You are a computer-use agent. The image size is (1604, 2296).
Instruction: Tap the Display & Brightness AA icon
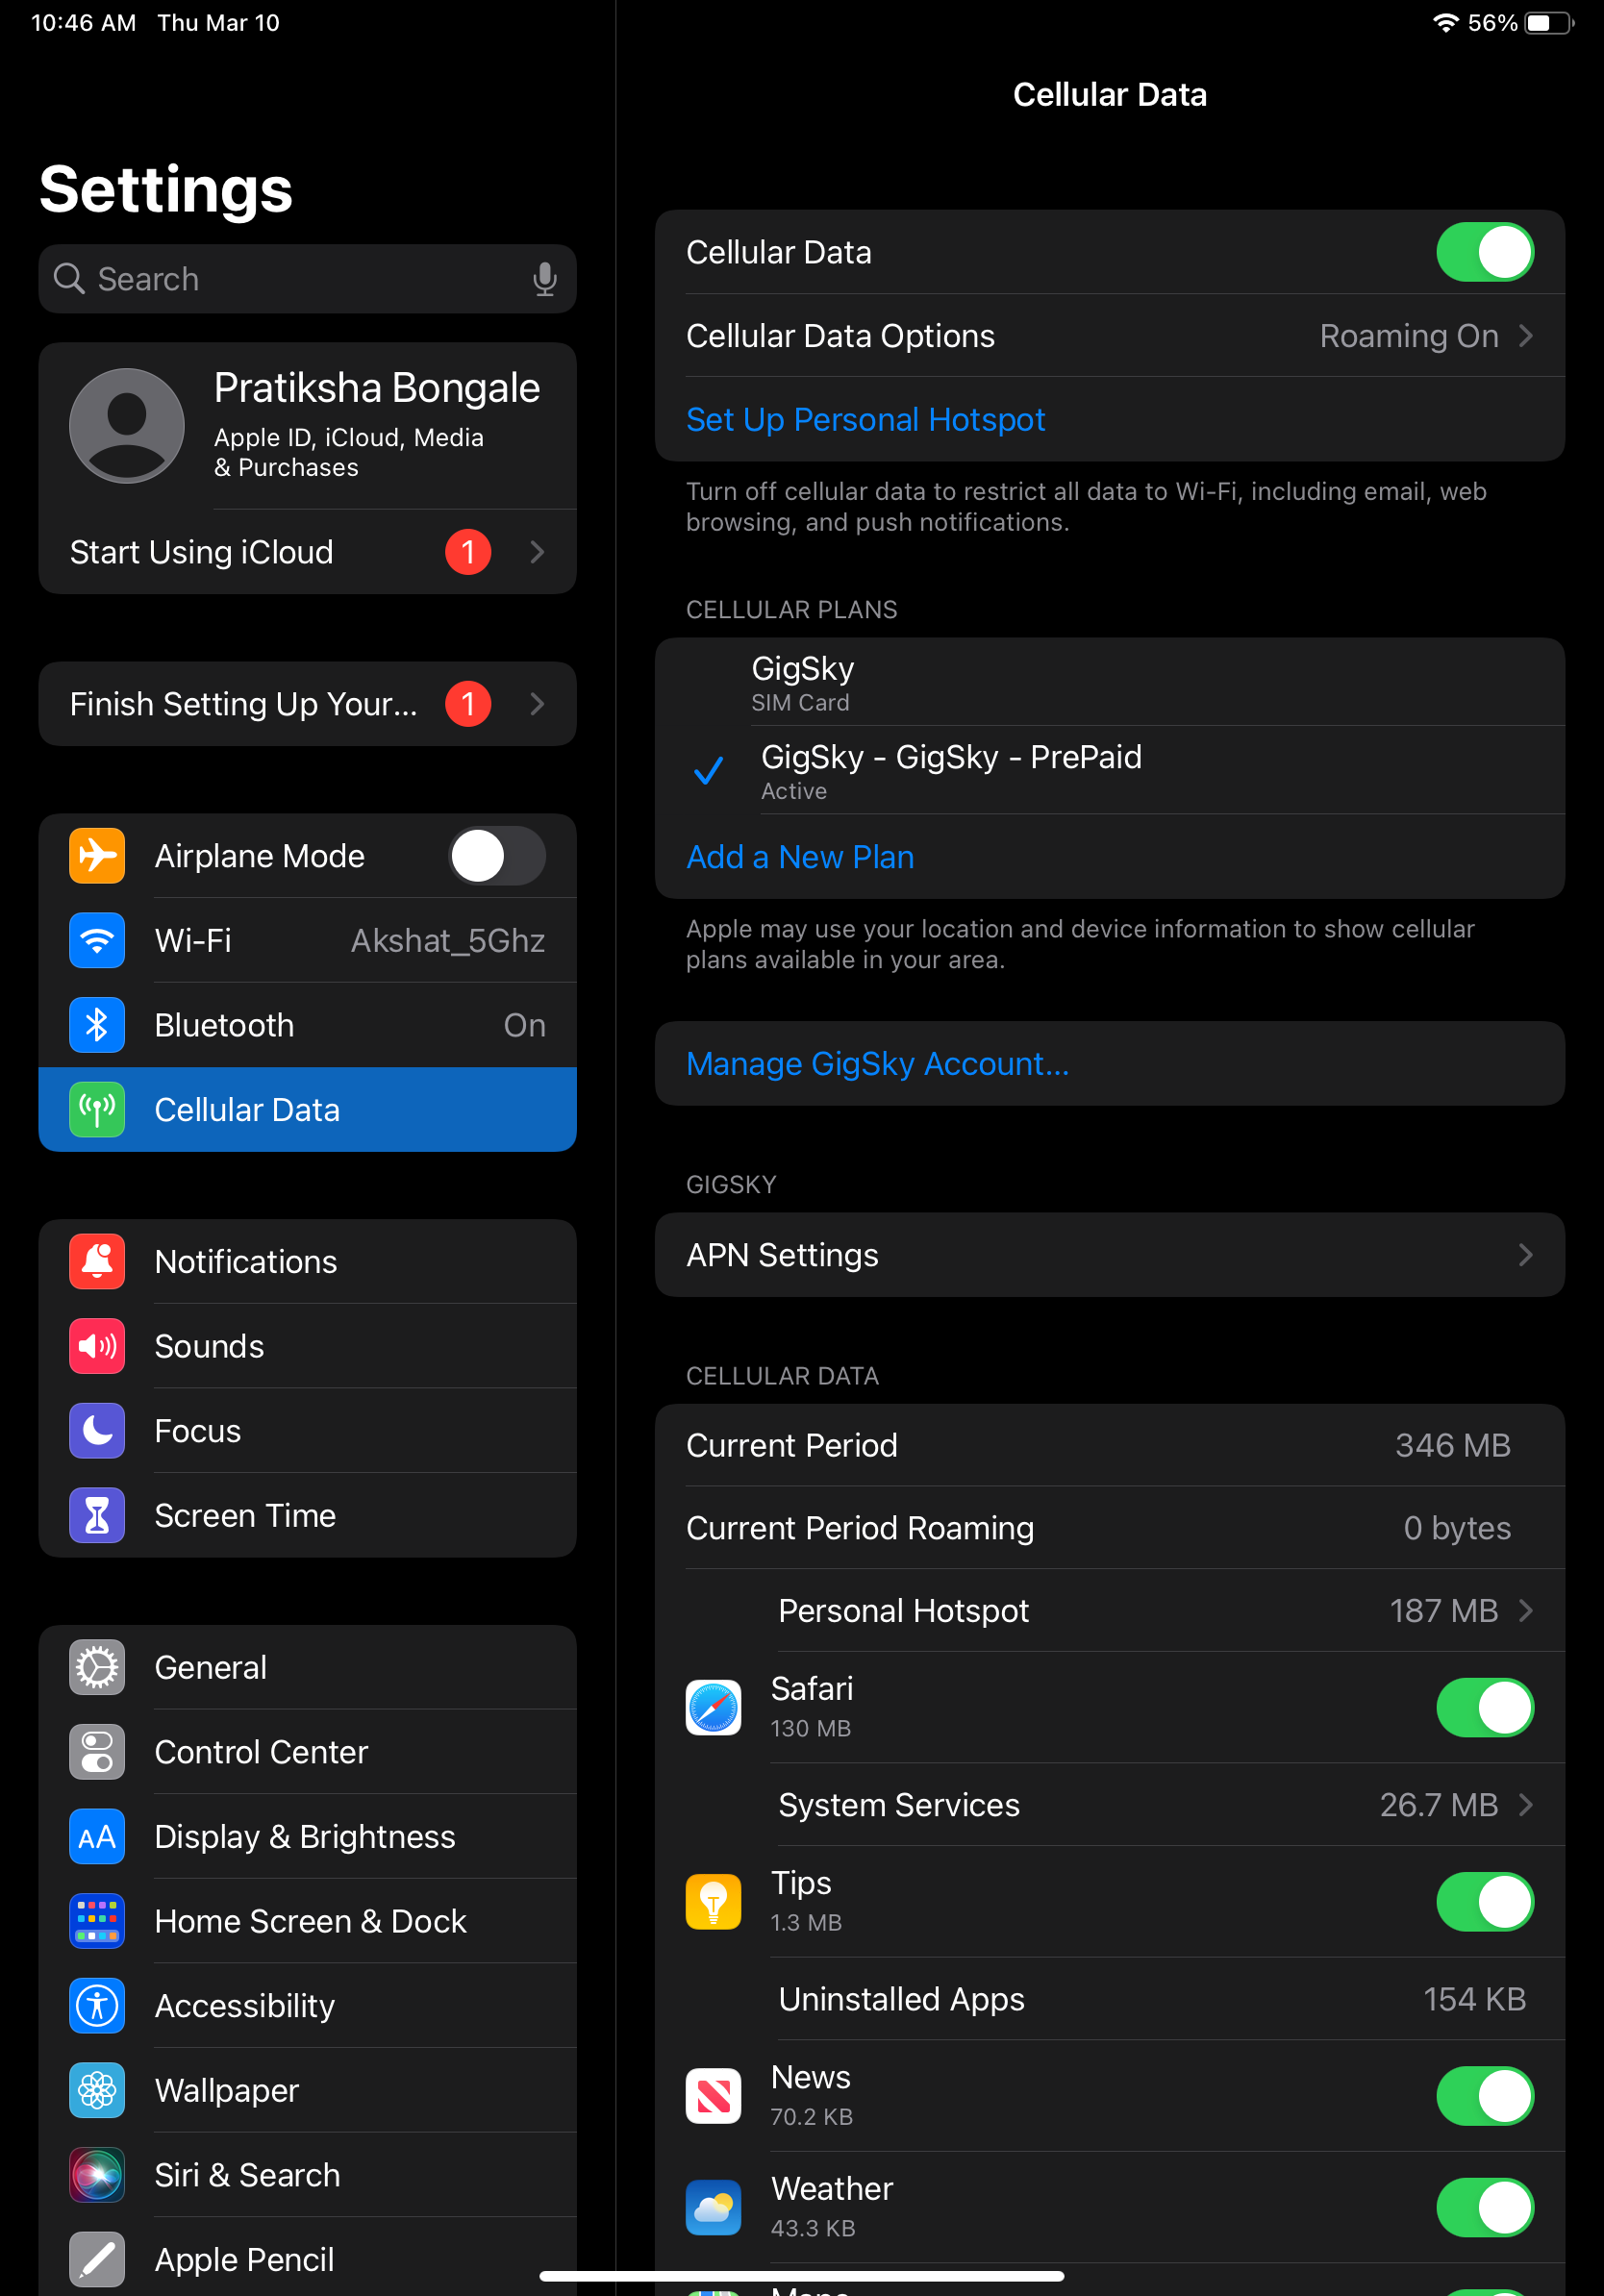97,1836
